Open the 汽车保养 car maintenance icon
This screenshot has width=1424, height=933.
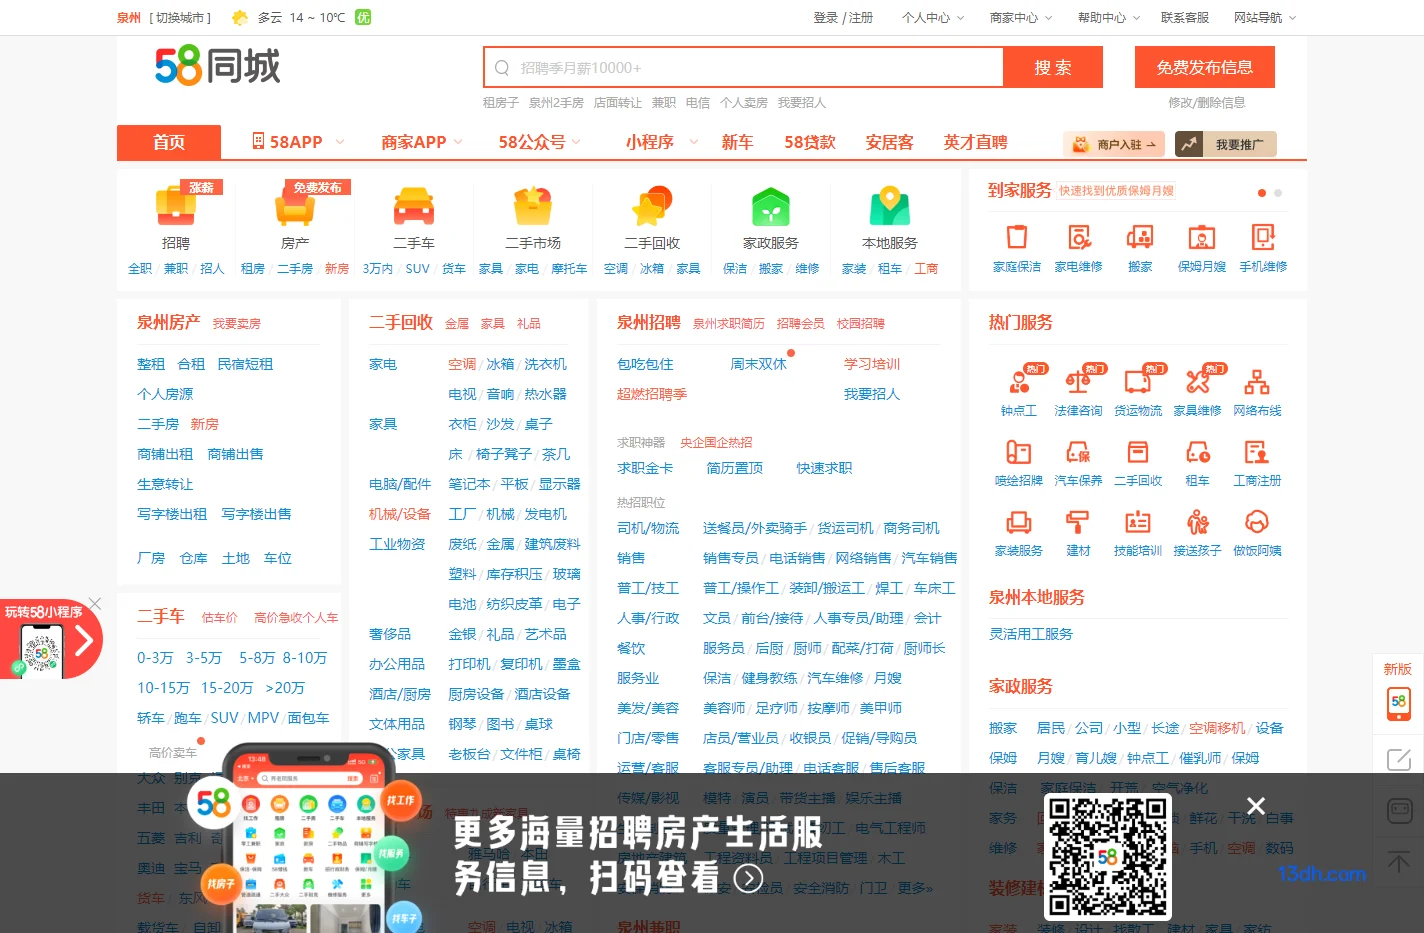1078,452
